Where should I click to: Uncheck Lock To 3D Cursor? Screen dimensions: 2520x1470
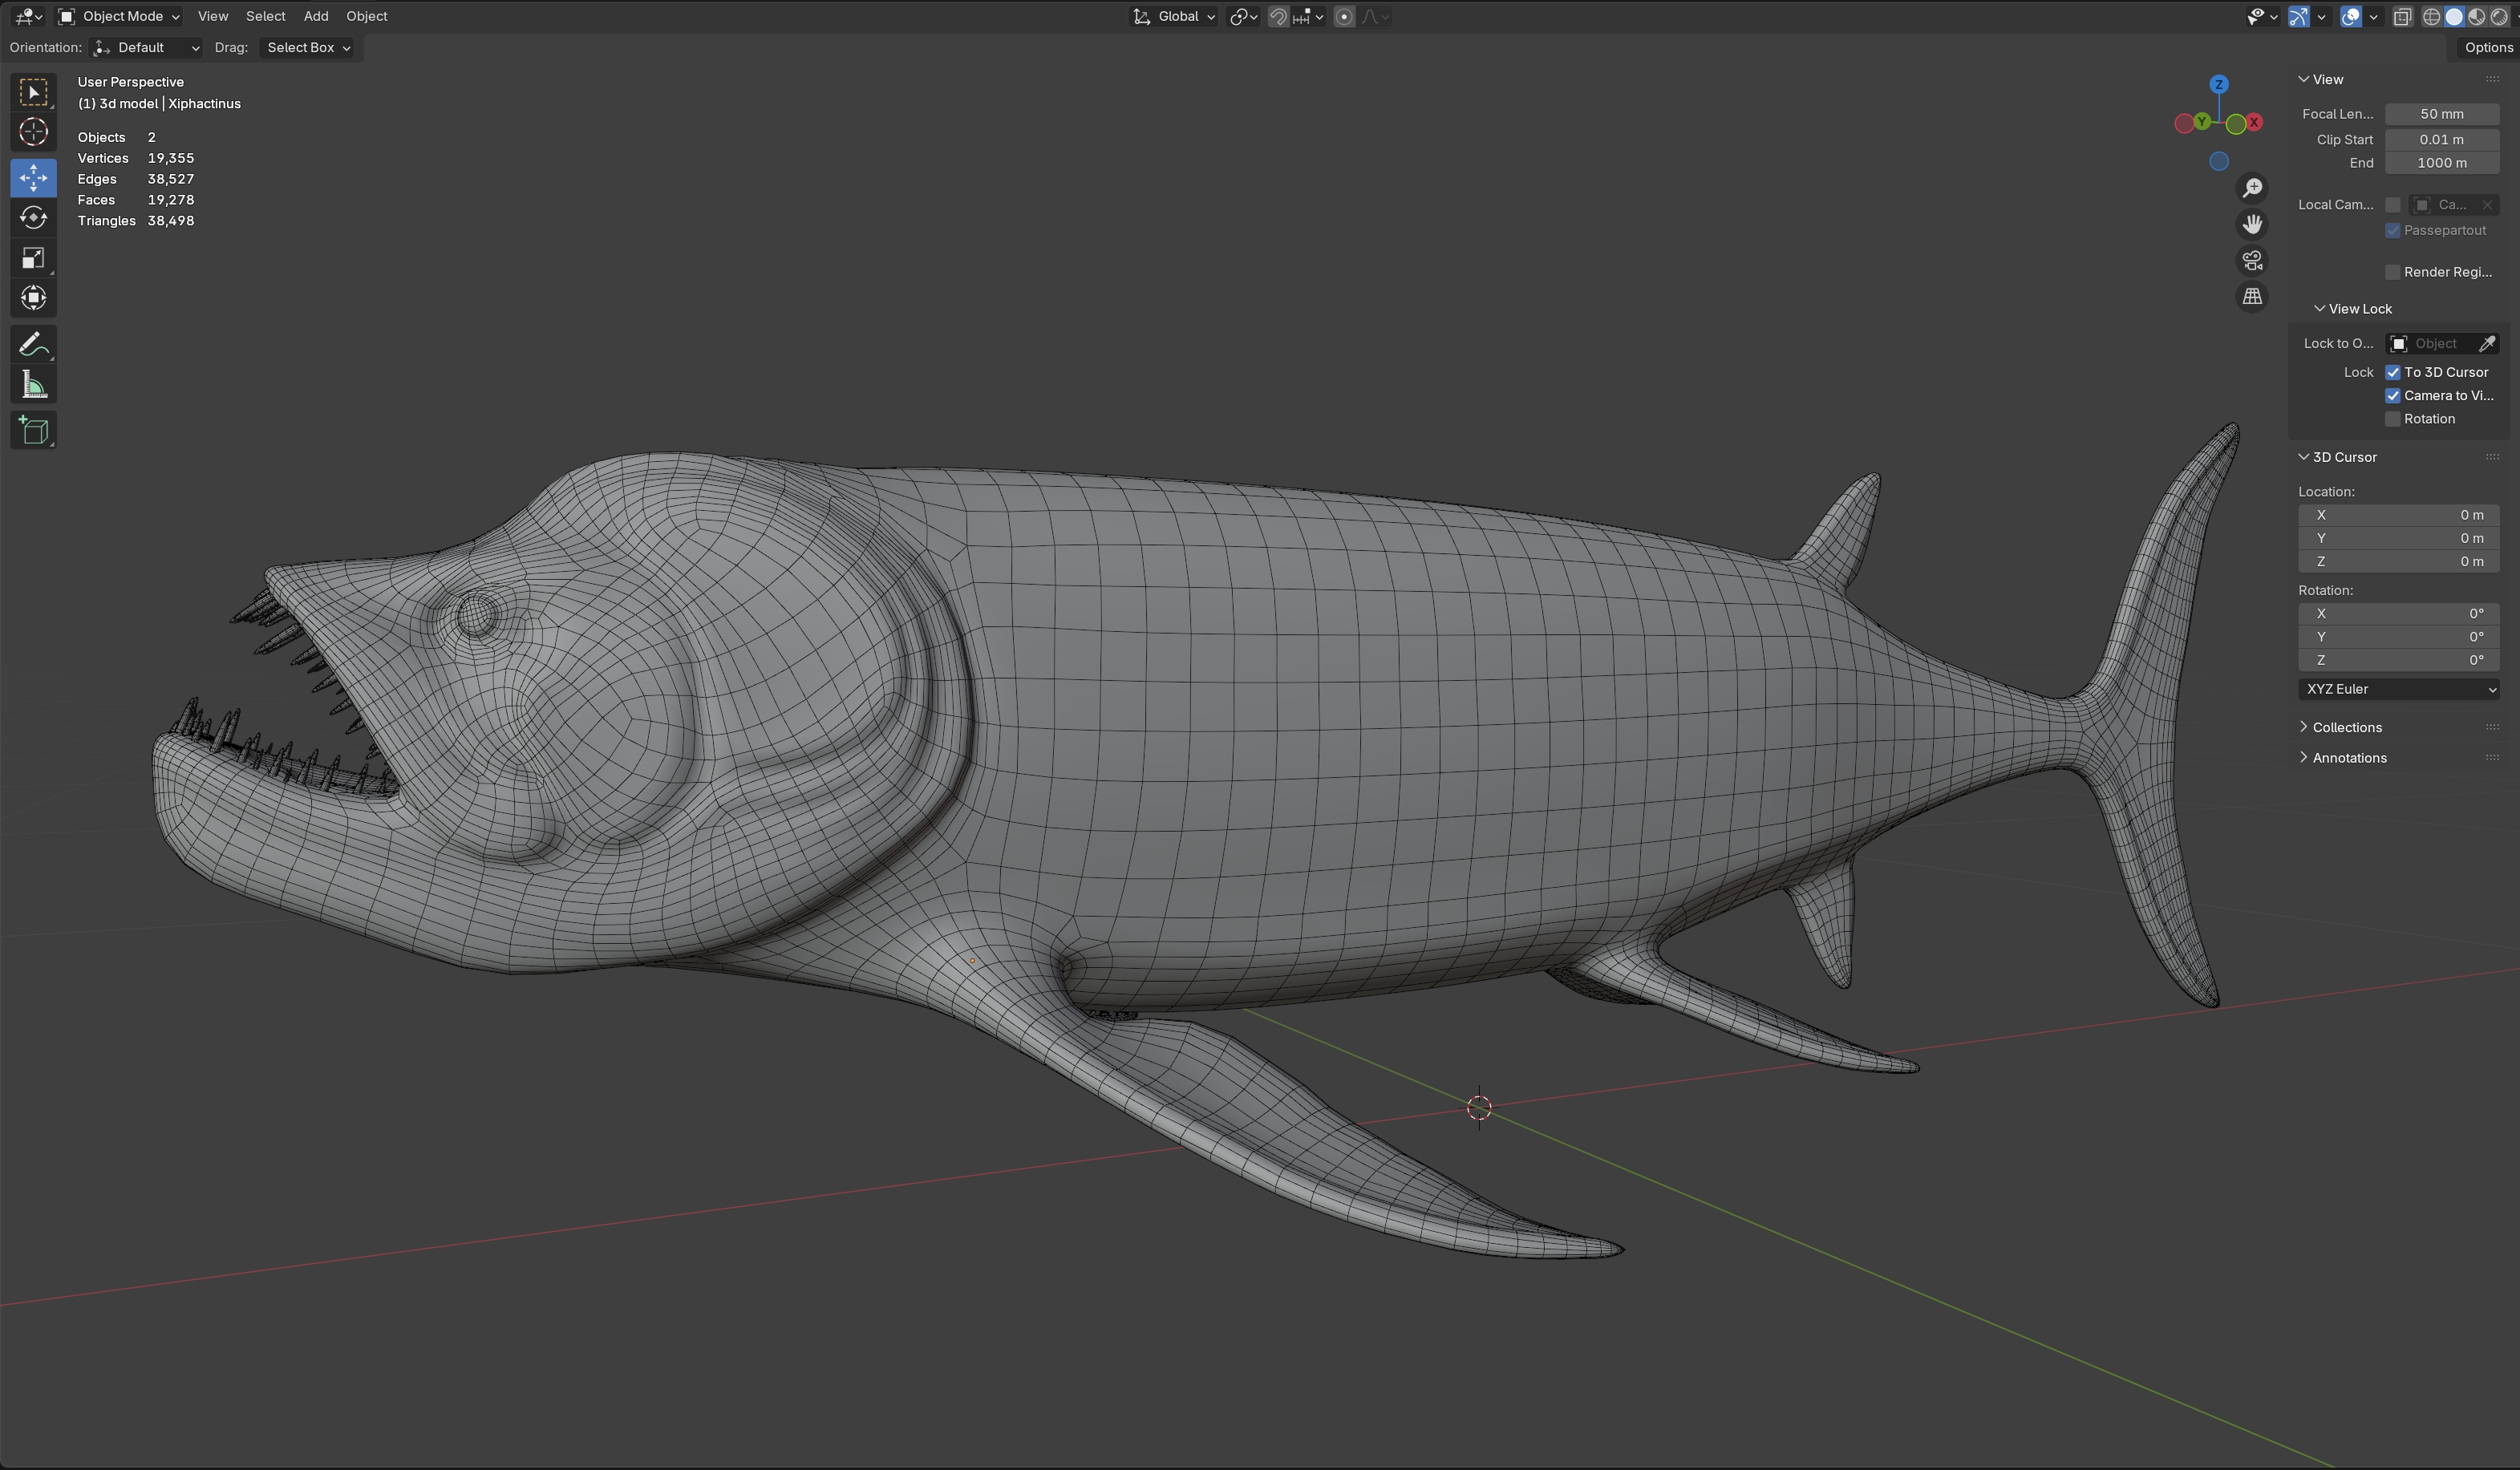tap(2393, 372)
